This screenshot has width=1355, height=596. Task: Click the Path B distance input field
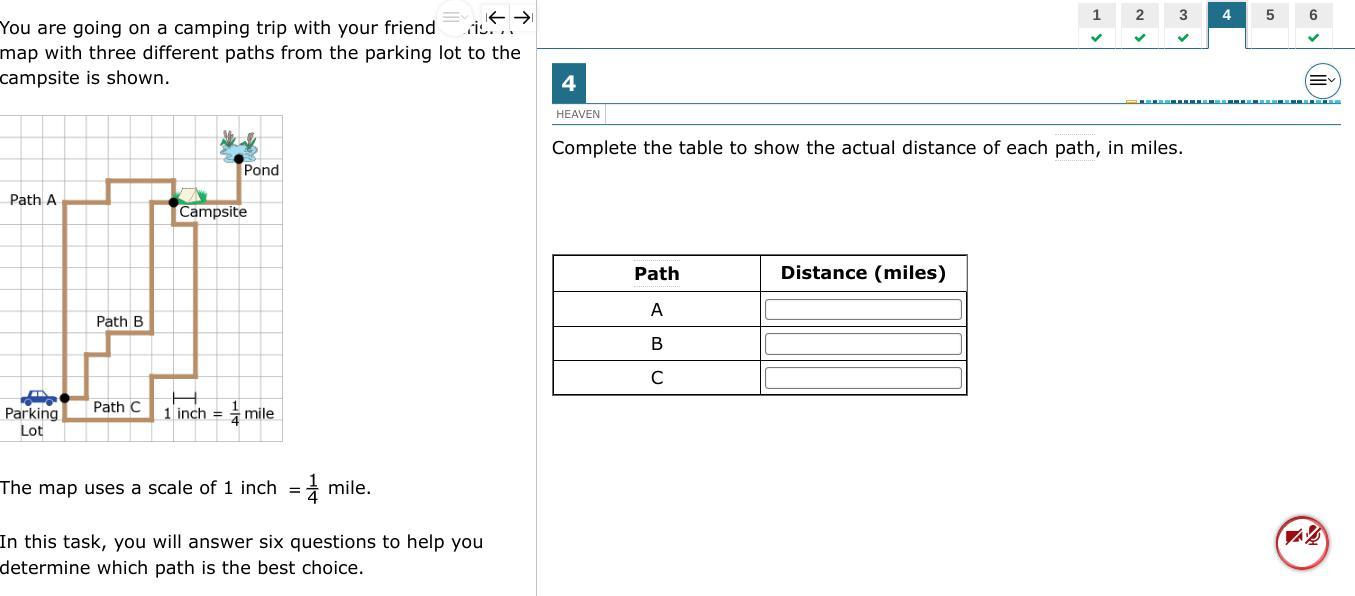coord(863,344)
